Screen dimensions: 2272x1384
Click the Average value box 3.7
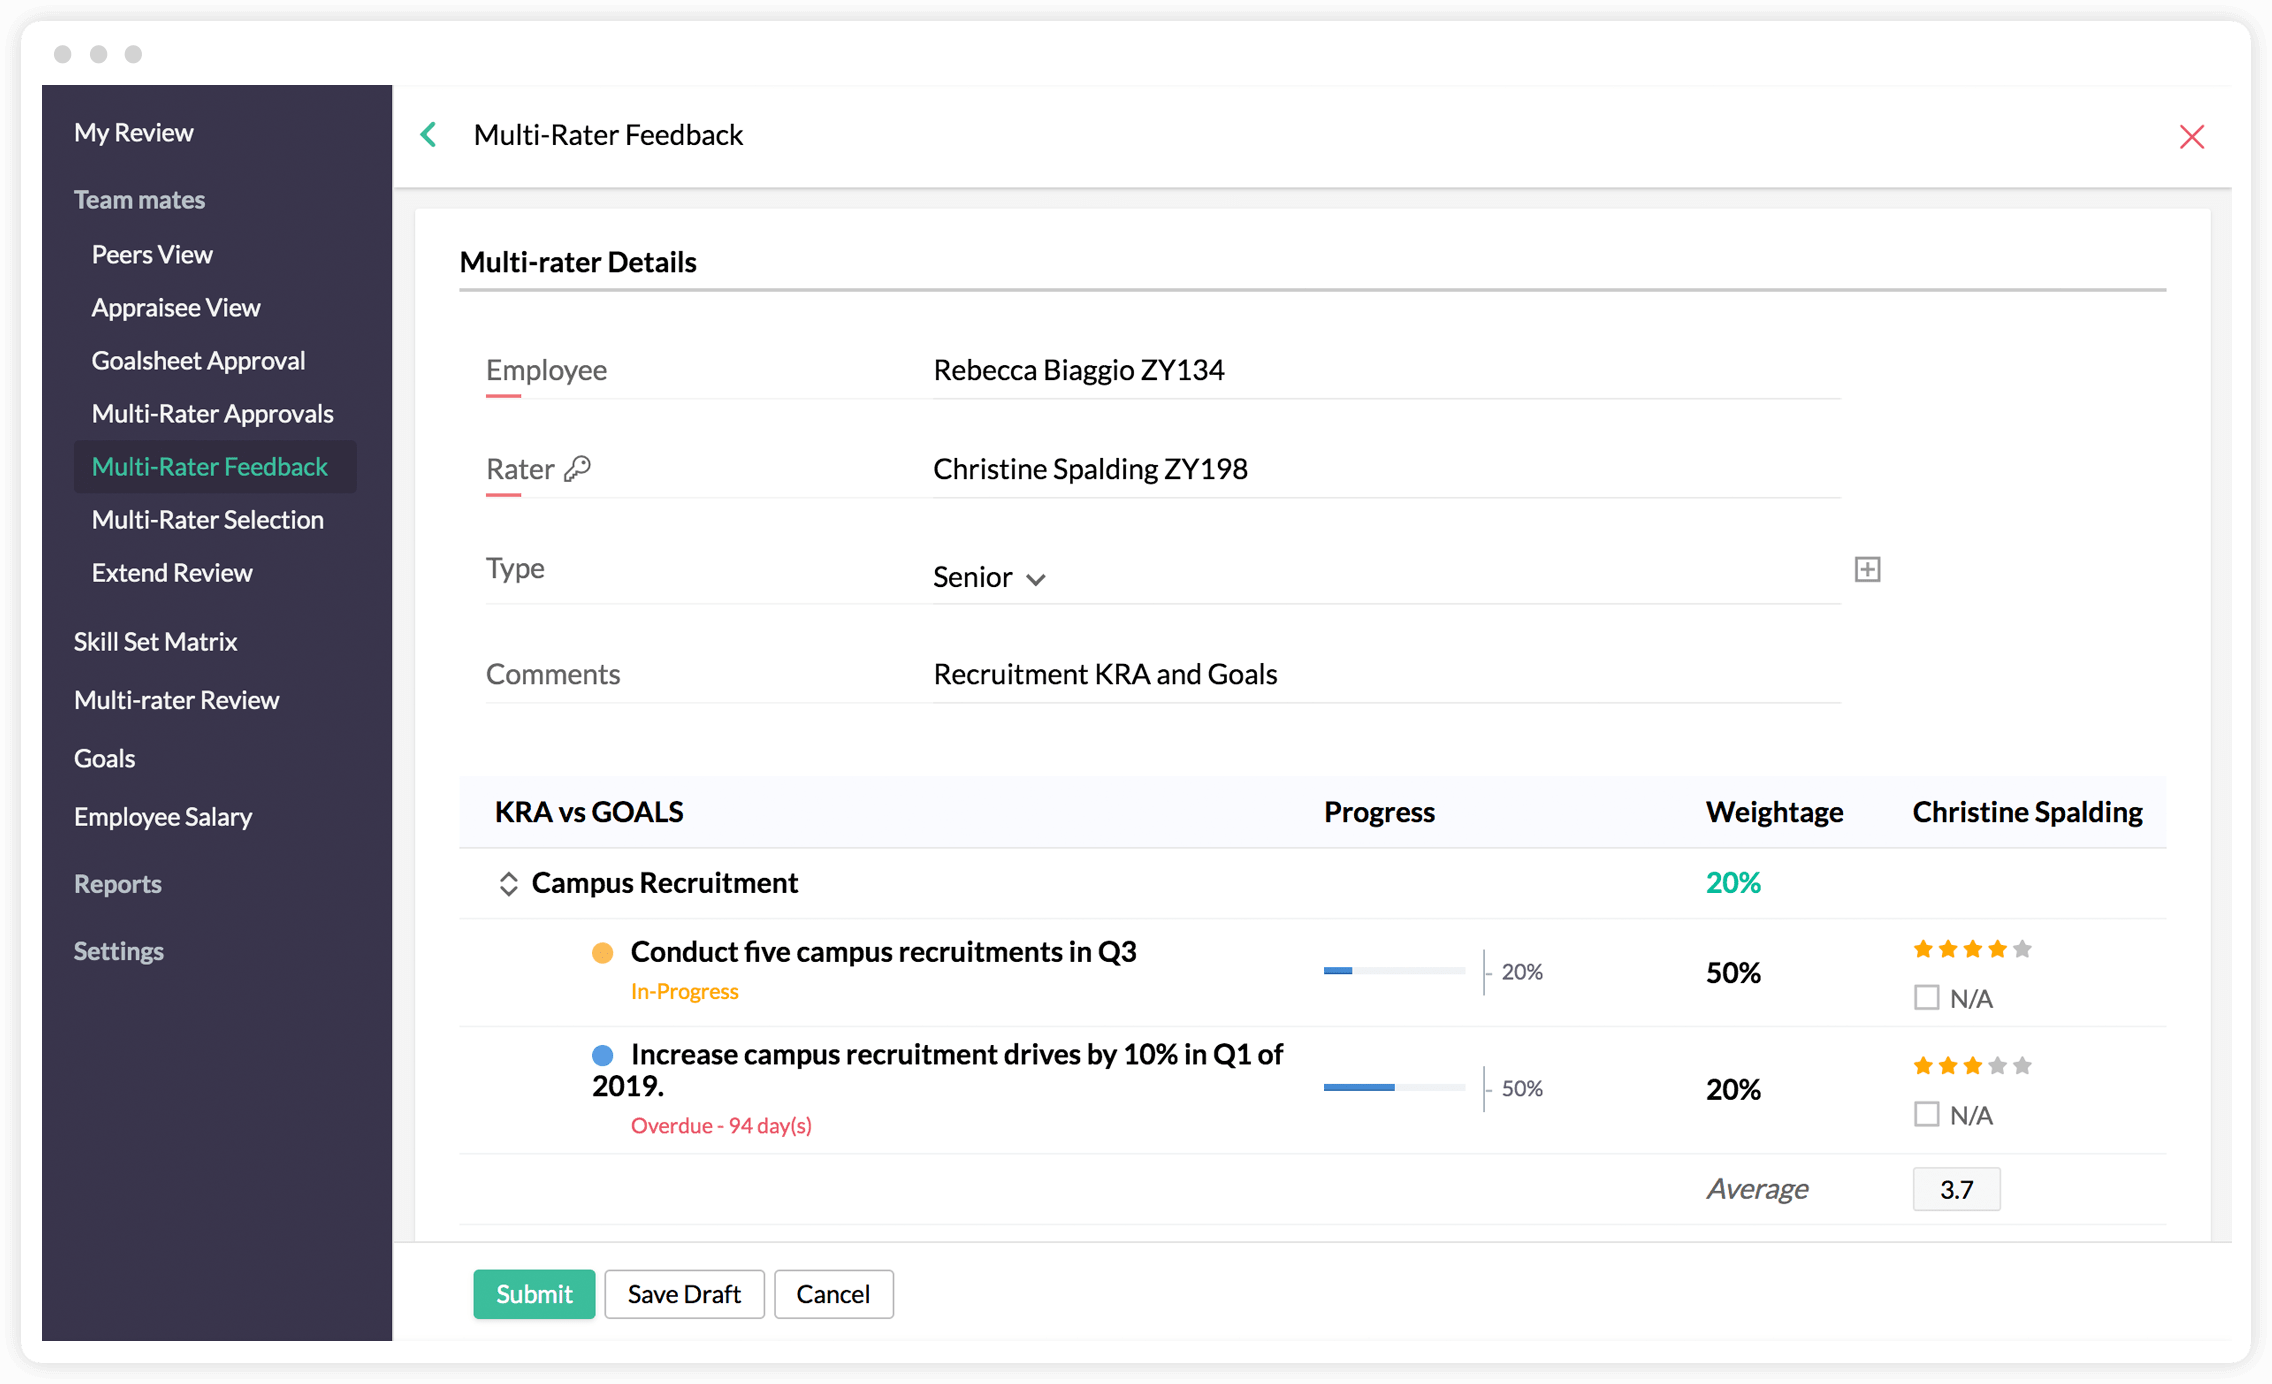1956,1189
